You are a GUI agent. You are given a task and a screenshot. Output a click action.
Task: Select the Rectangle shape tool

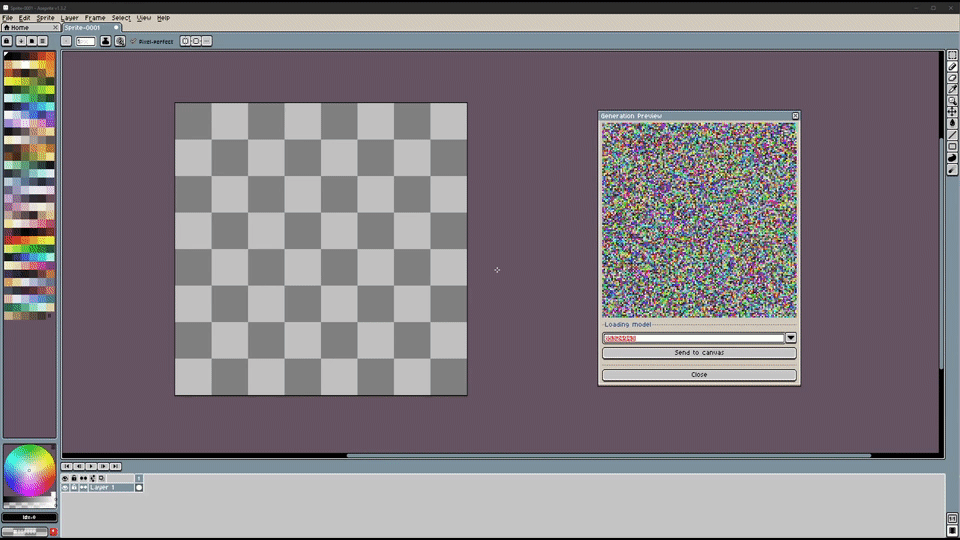tap(952, 147)
